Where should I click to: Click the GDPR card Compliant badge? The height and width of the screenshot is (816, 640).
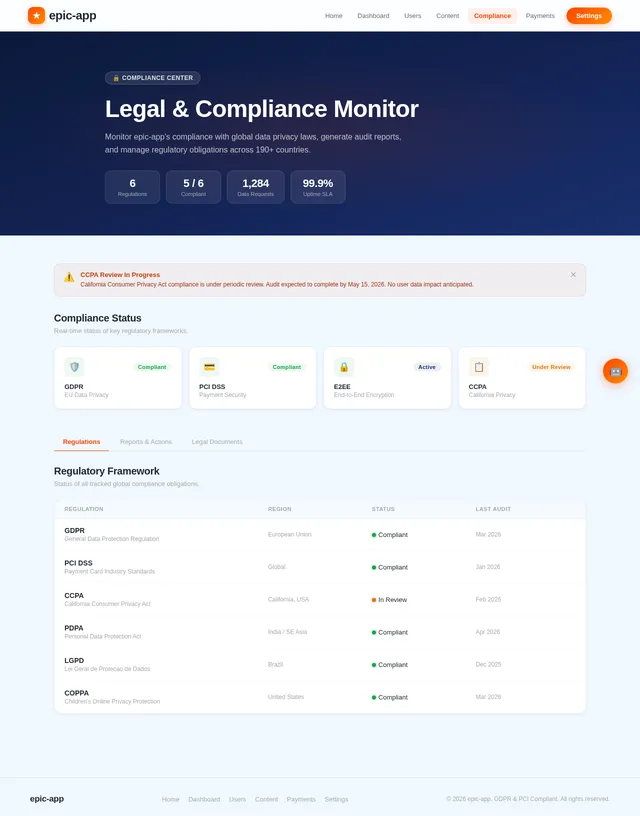(152, 367)
